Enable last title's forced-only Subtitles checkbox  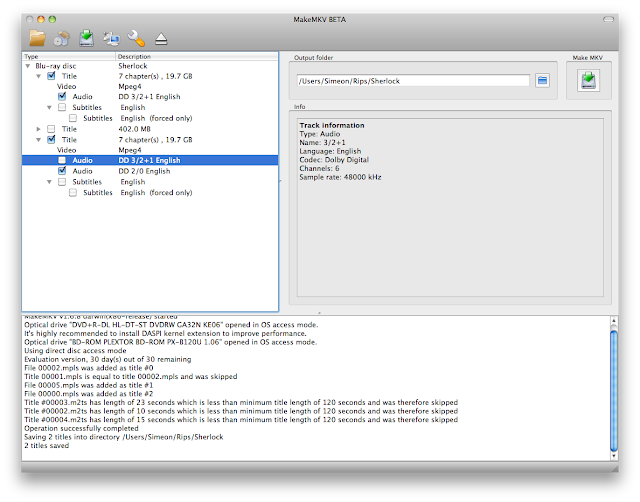pos(73,193)
